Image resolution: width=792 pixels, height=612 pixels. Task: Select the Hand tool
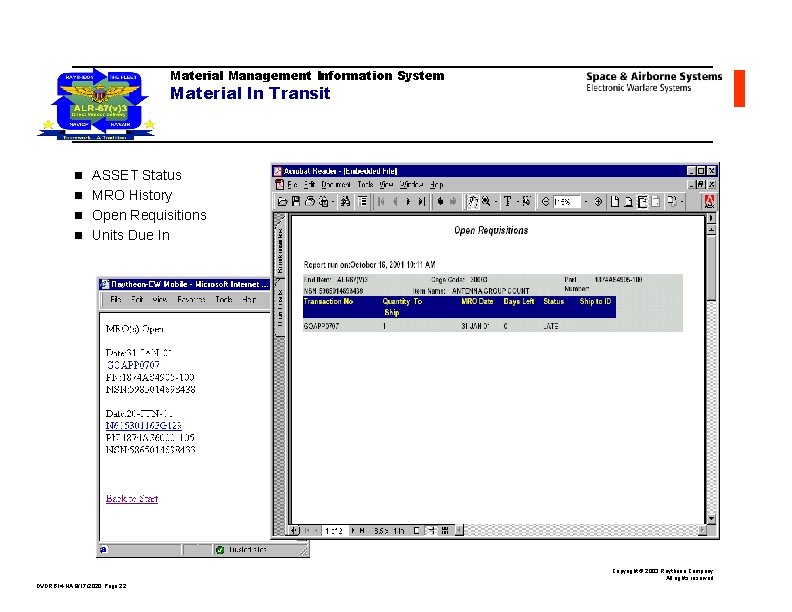pos(473,201)
